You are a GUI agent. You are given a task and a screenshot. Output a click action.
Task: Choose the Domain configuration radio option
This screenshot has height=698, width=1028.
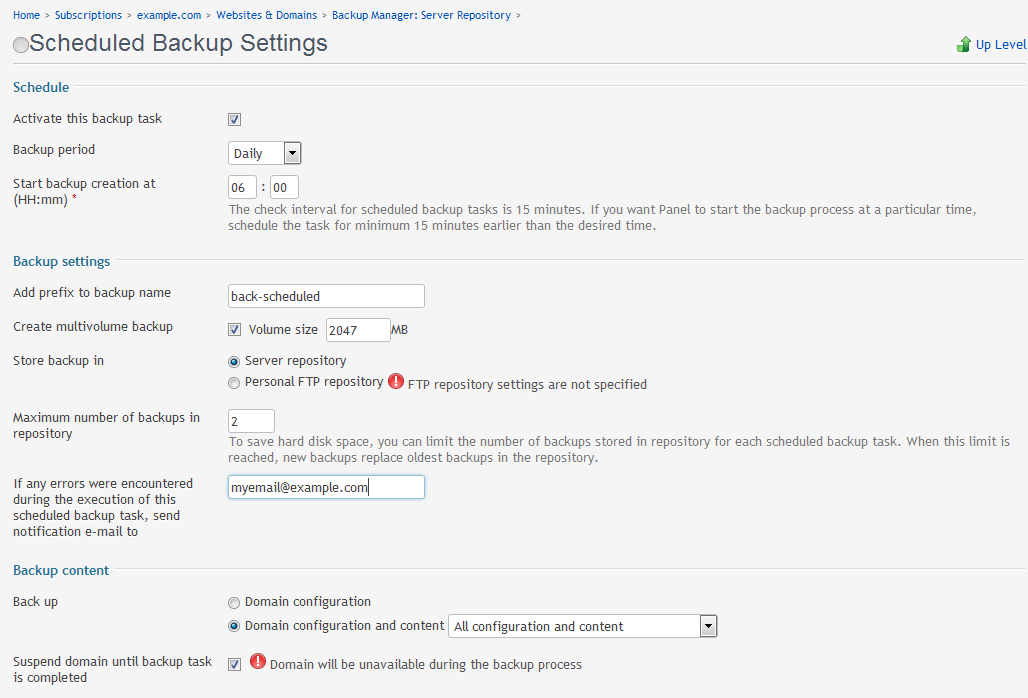pos(234,603)
